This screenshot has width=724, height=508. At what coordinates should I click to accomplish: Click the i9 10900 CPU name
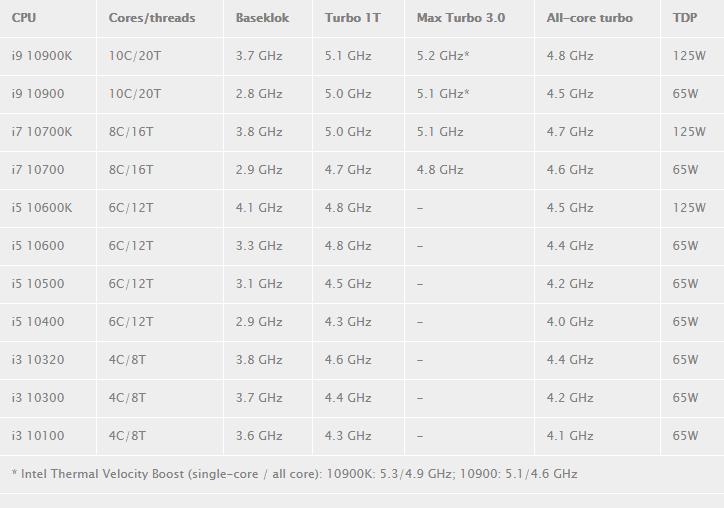[38, 94]
